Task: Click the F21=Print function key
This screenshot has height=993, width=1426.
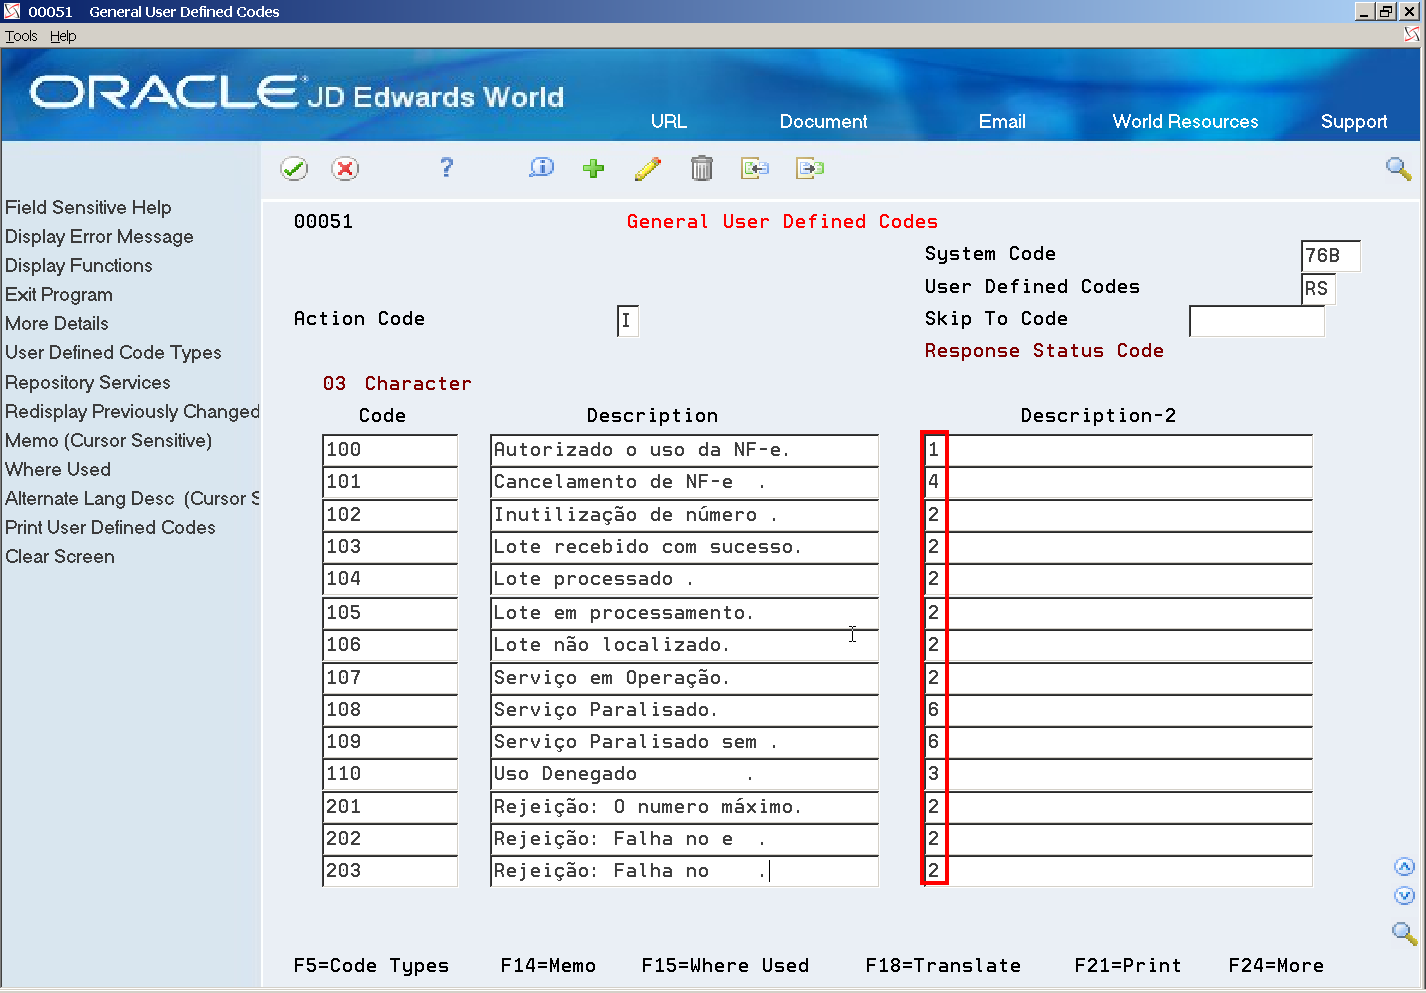Action: 1128,966
